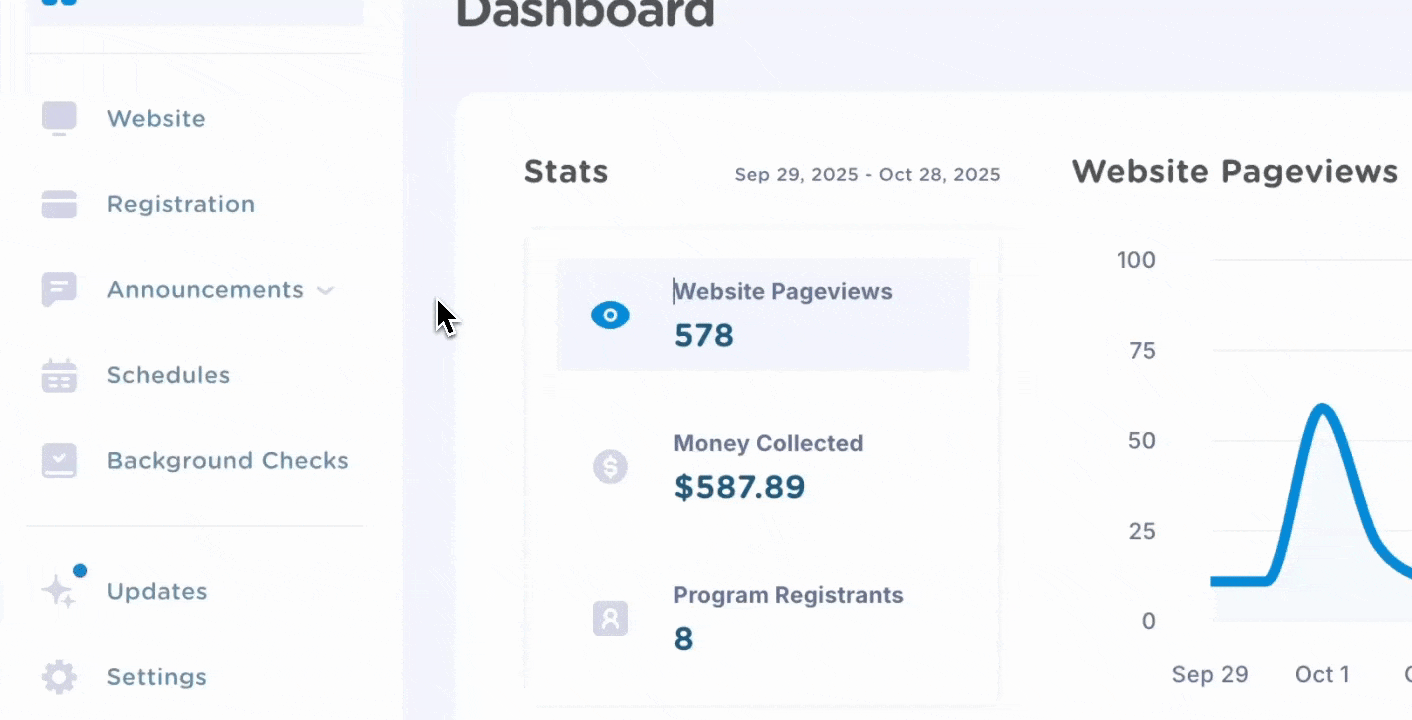
Task: Click the Sep 29 - Oct 28 date range
Action: coord(867,174)
